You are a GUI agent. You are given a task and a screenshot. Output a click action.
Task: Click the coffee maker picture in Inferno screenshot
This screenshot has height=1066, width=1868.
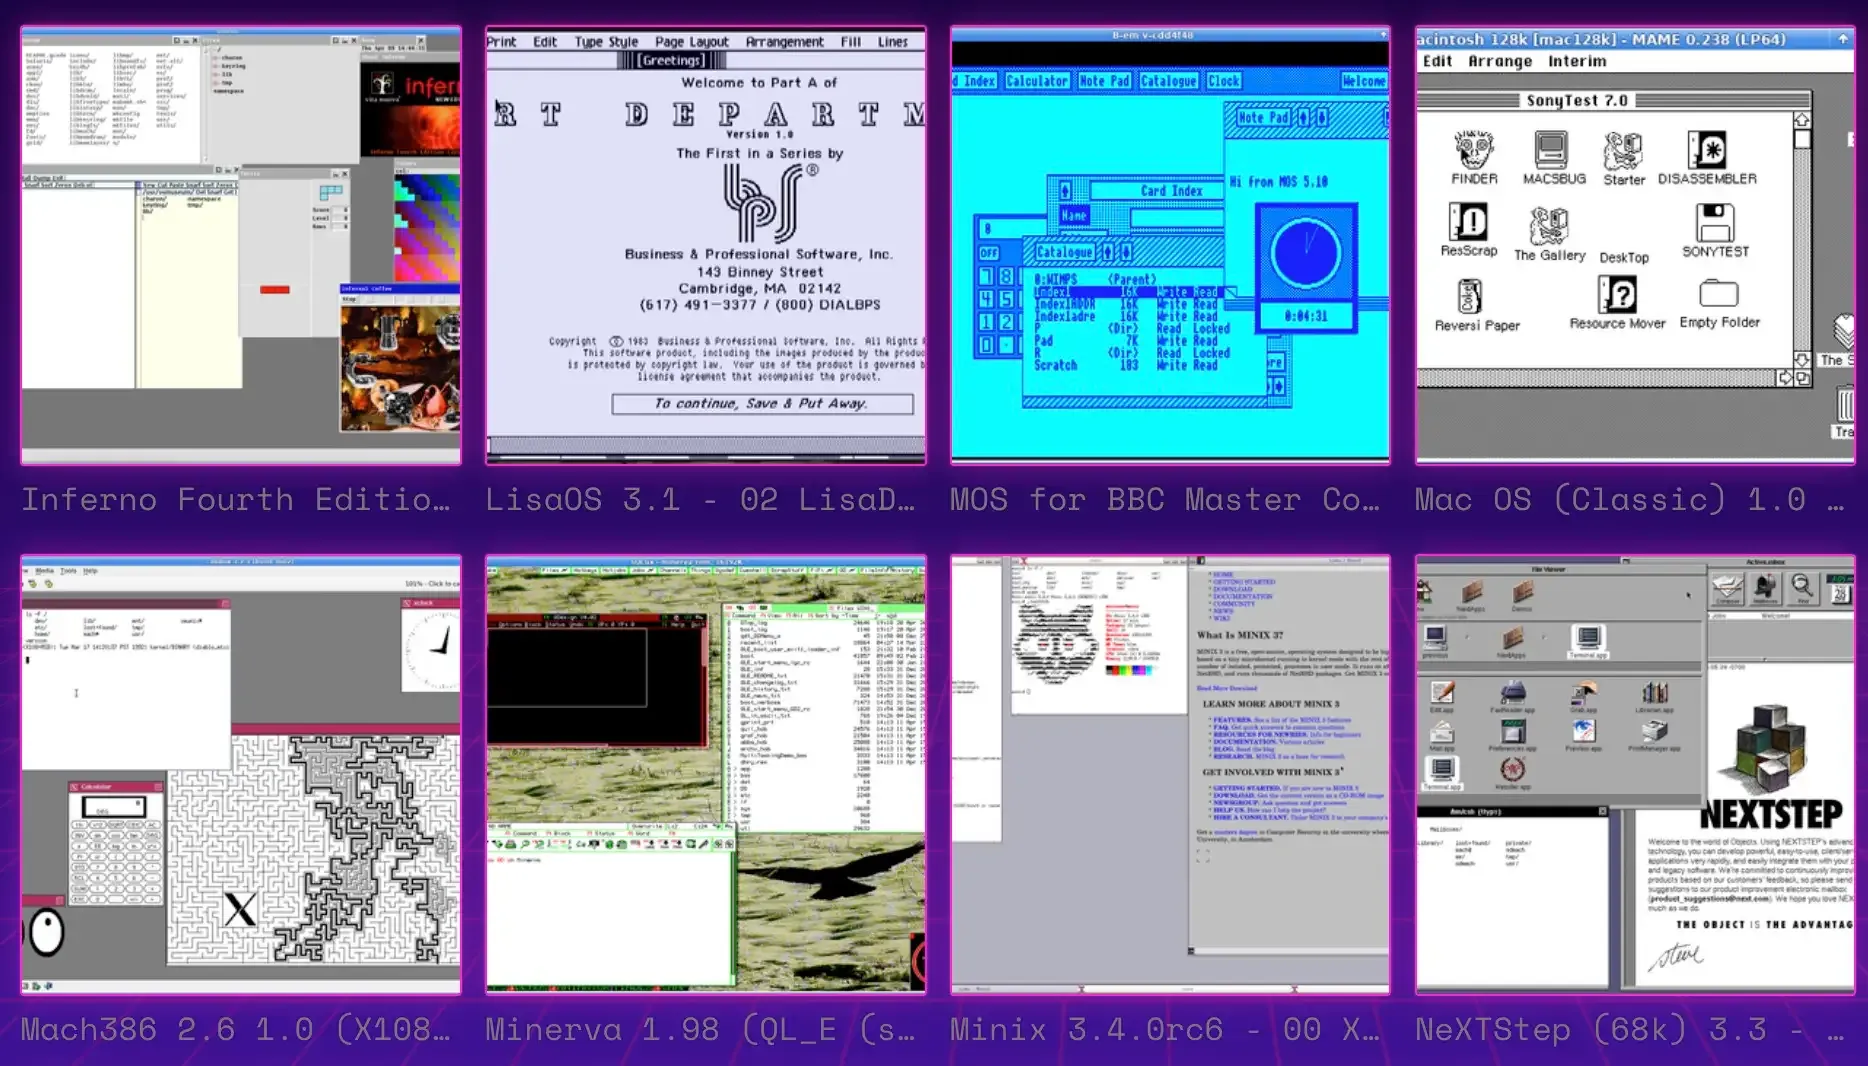400,368
